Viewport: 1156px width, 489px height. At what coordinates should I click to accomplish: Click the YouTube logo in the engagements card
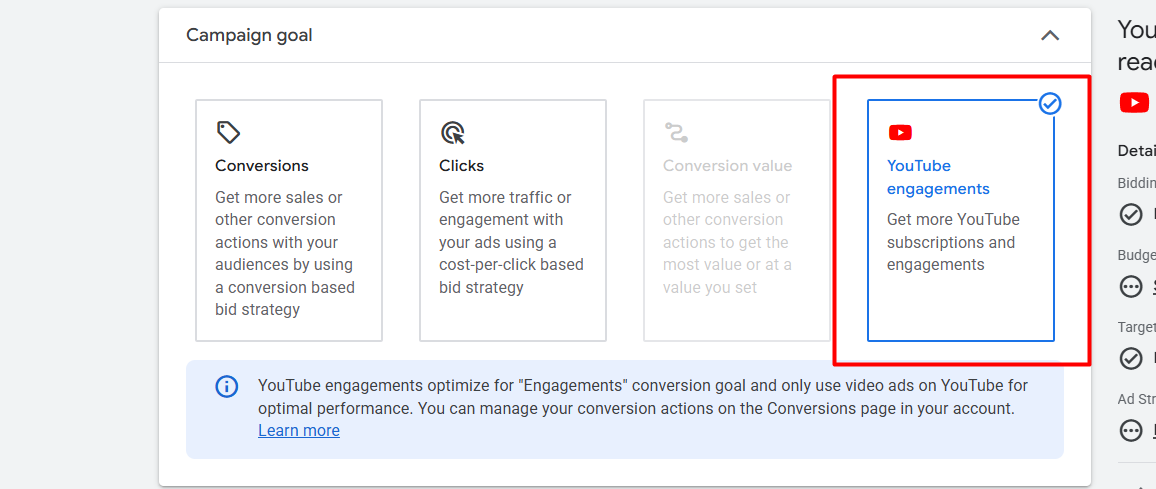(x=900, y=132)
